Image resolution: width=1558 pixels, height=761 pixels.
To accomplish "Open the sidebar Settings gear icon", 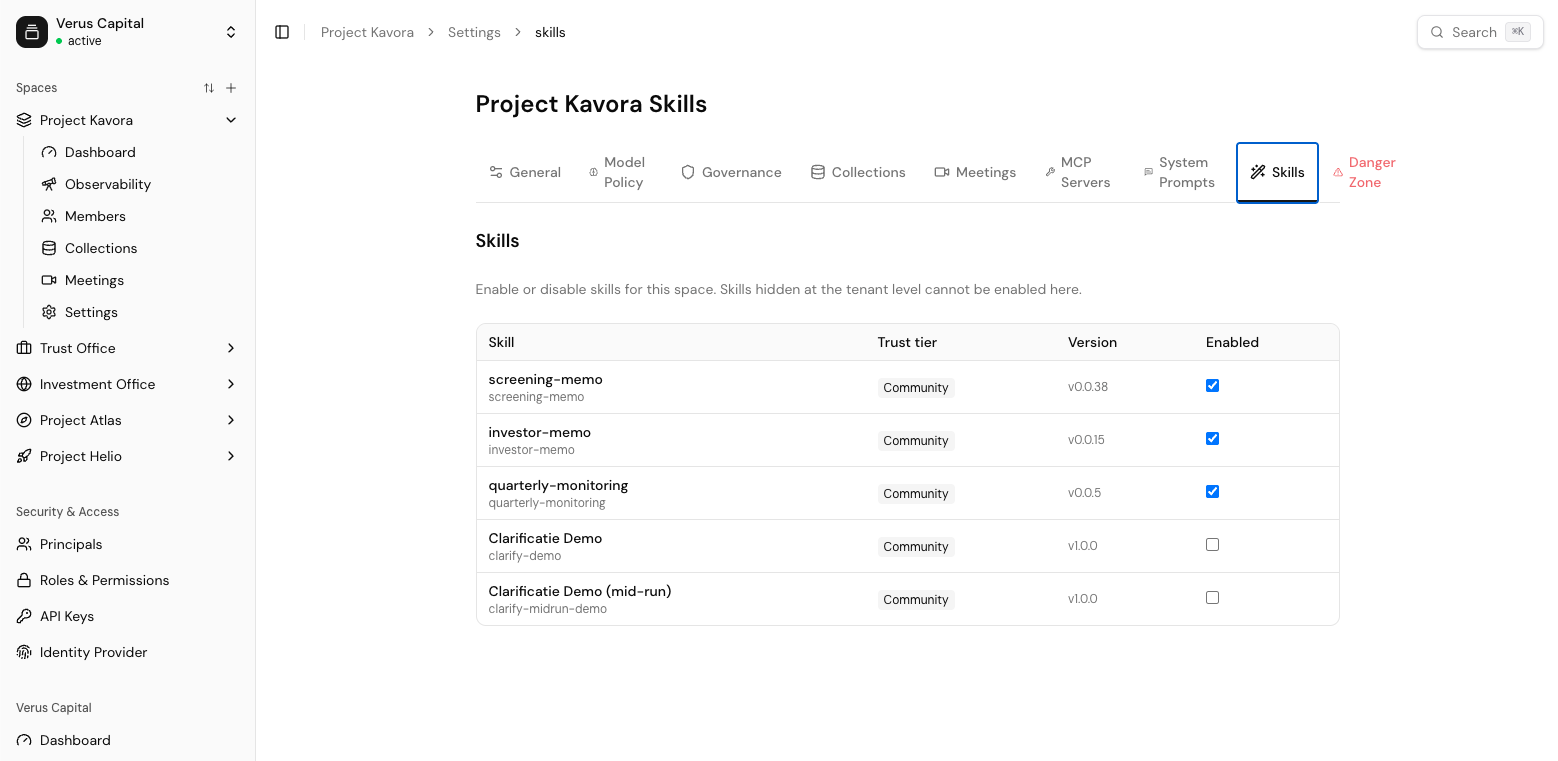I will (49, 312).
